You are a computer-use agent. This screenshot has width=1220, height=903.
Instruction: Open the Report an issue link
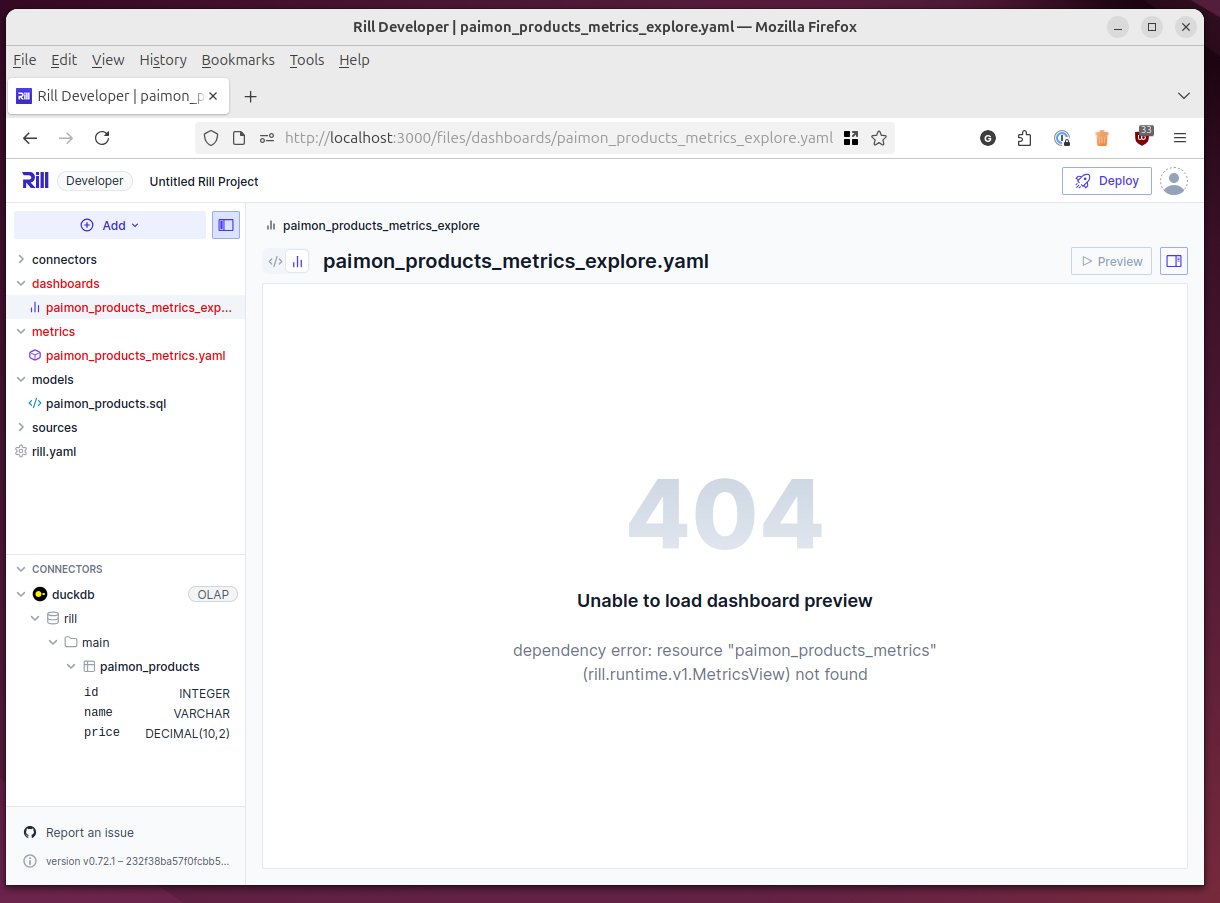88,831
